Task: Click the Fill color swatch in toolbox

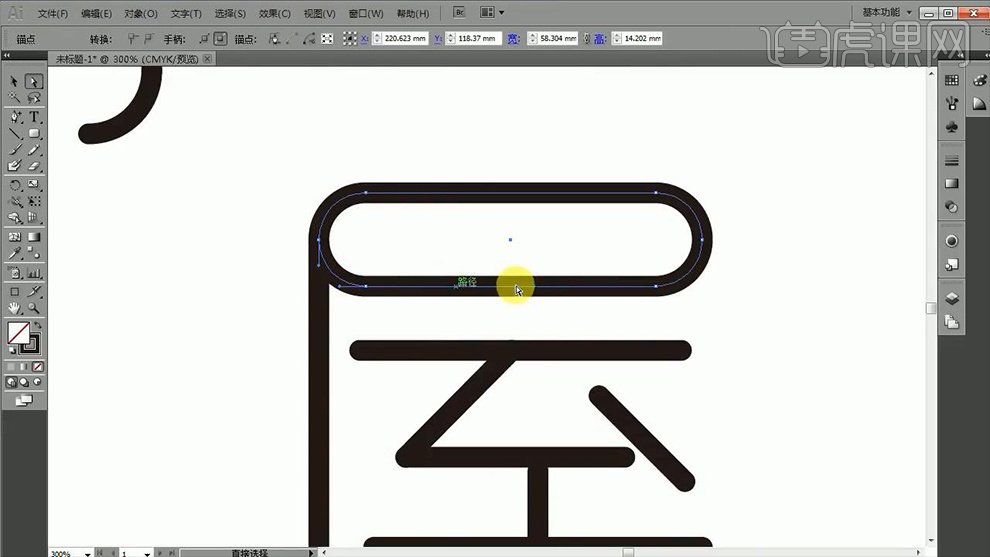Action: pos(18,332)
